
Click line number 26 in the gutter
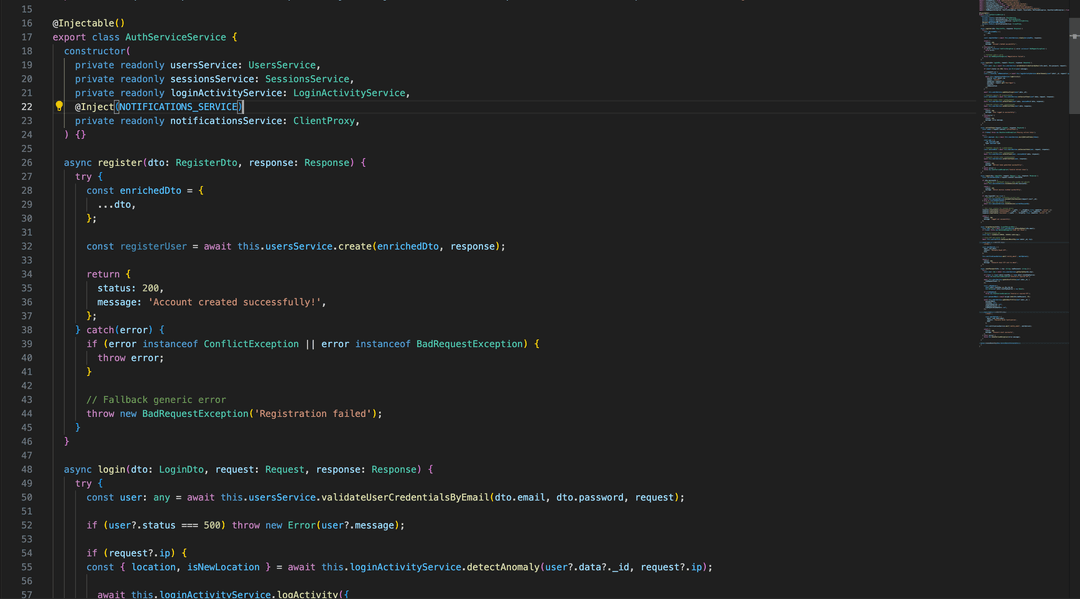(x=26, y=162)
